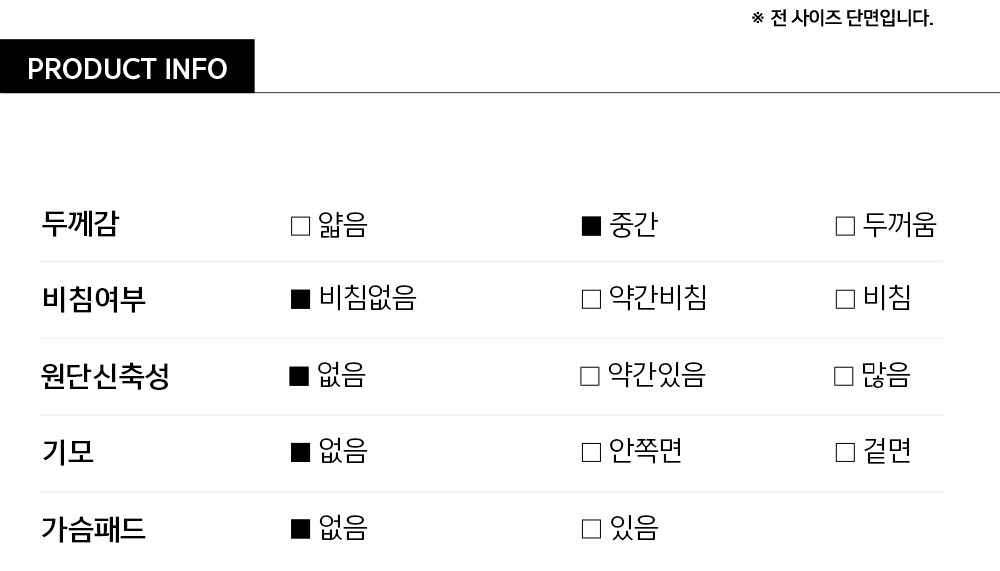This screenshot has width=1000, height=571.
Task: Toggle the 비침없음 checkbox
Action: tap(300, 299)
